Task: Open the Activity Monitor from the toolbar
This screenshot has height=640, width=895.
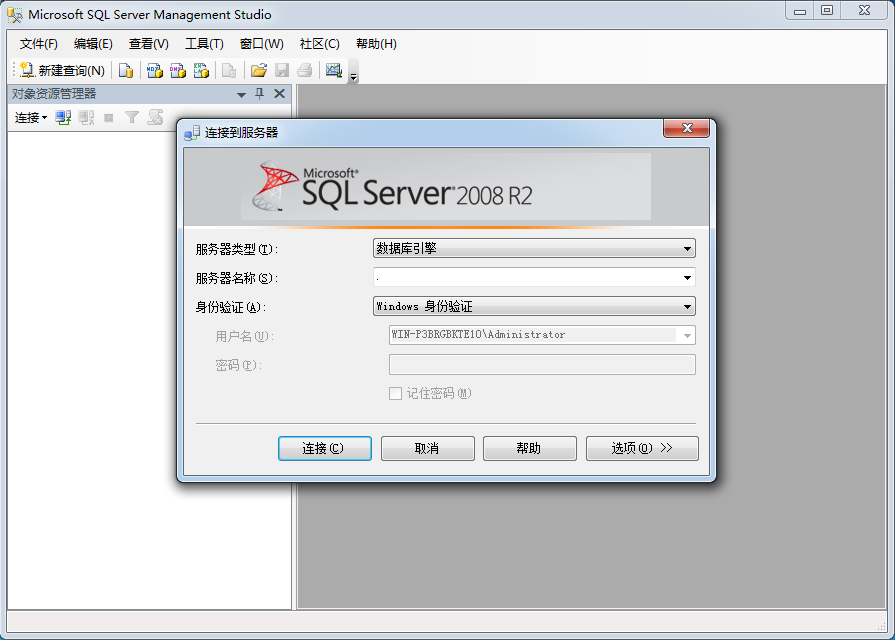Action: pos(334,70)
